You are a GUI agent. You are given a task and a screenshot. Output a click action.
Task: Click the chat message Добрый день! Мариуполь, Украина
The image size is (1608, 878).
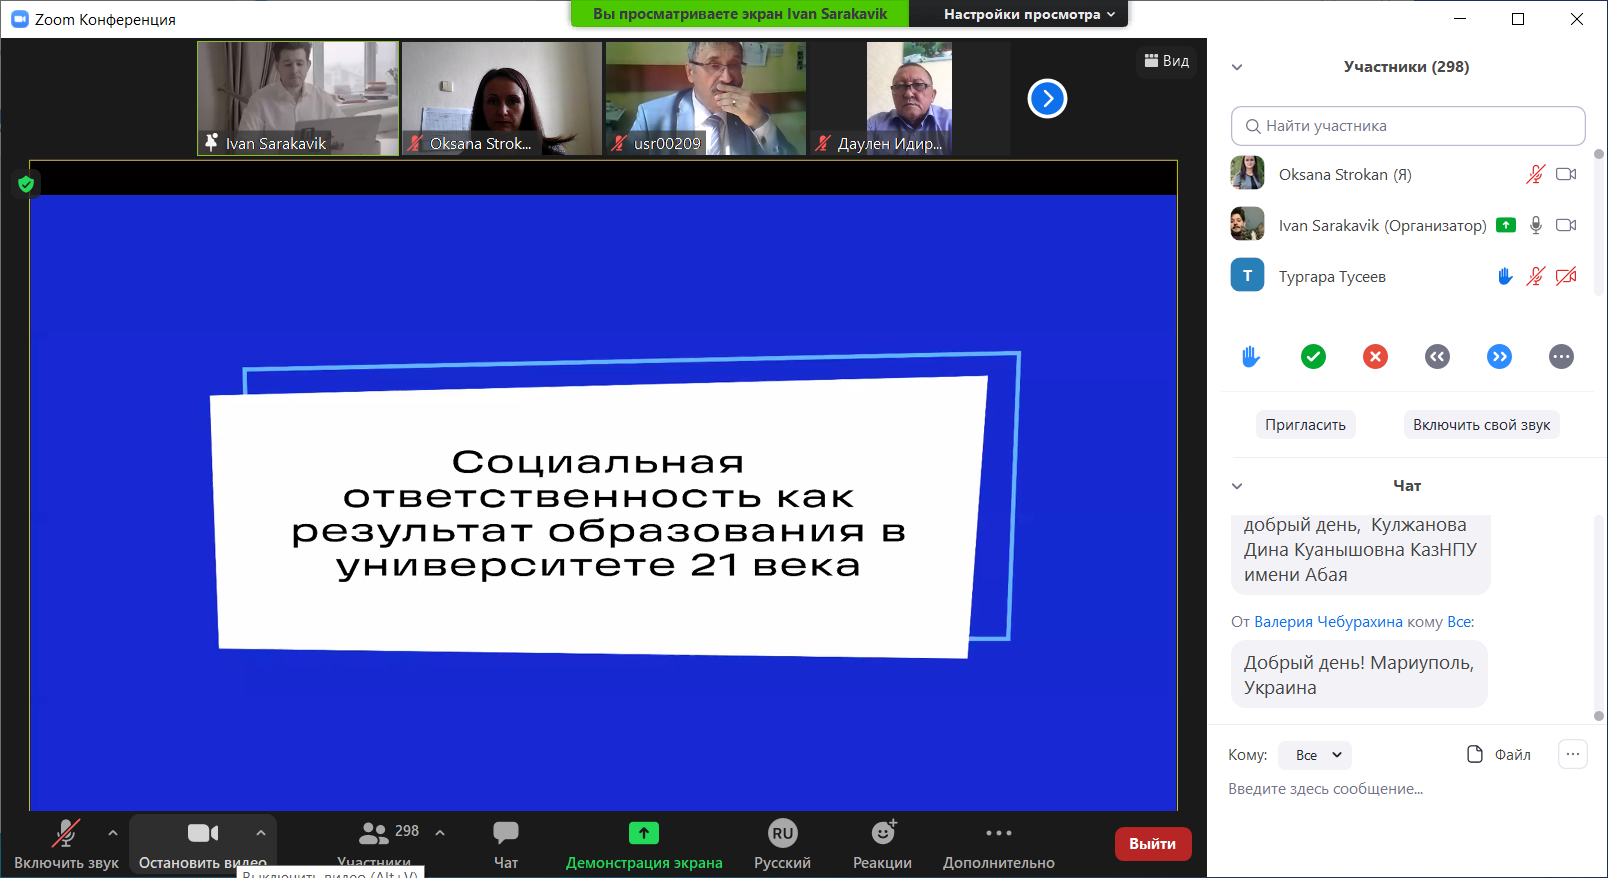point(1359,675)
